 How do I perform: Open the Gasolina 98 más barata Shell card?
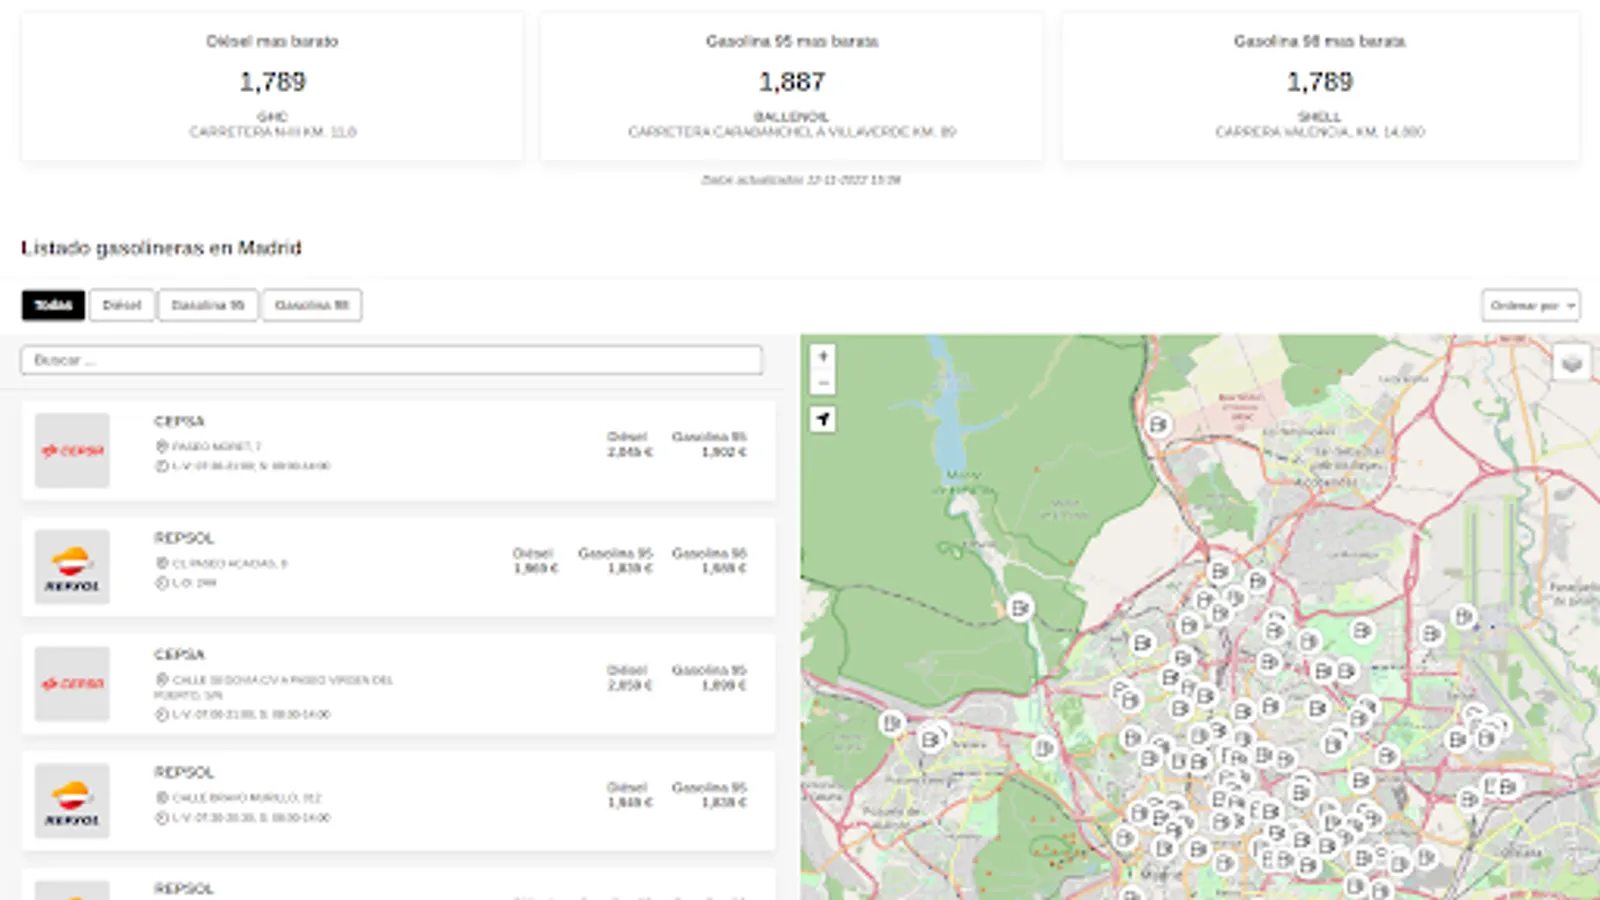point(1319,86)
